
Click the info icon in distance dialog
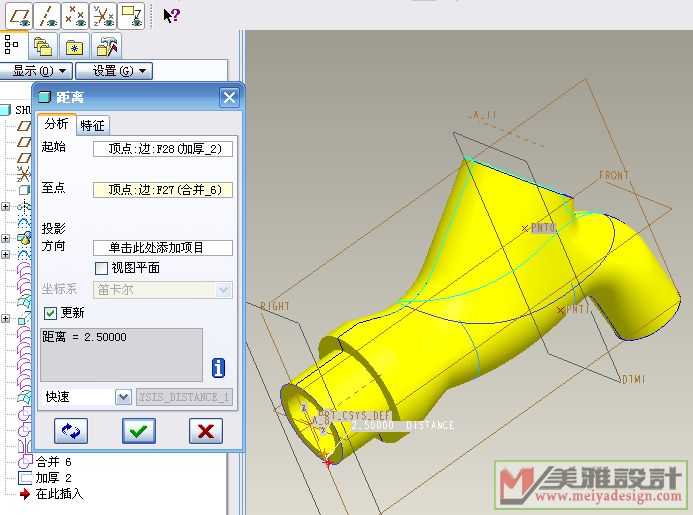[219, 368]
